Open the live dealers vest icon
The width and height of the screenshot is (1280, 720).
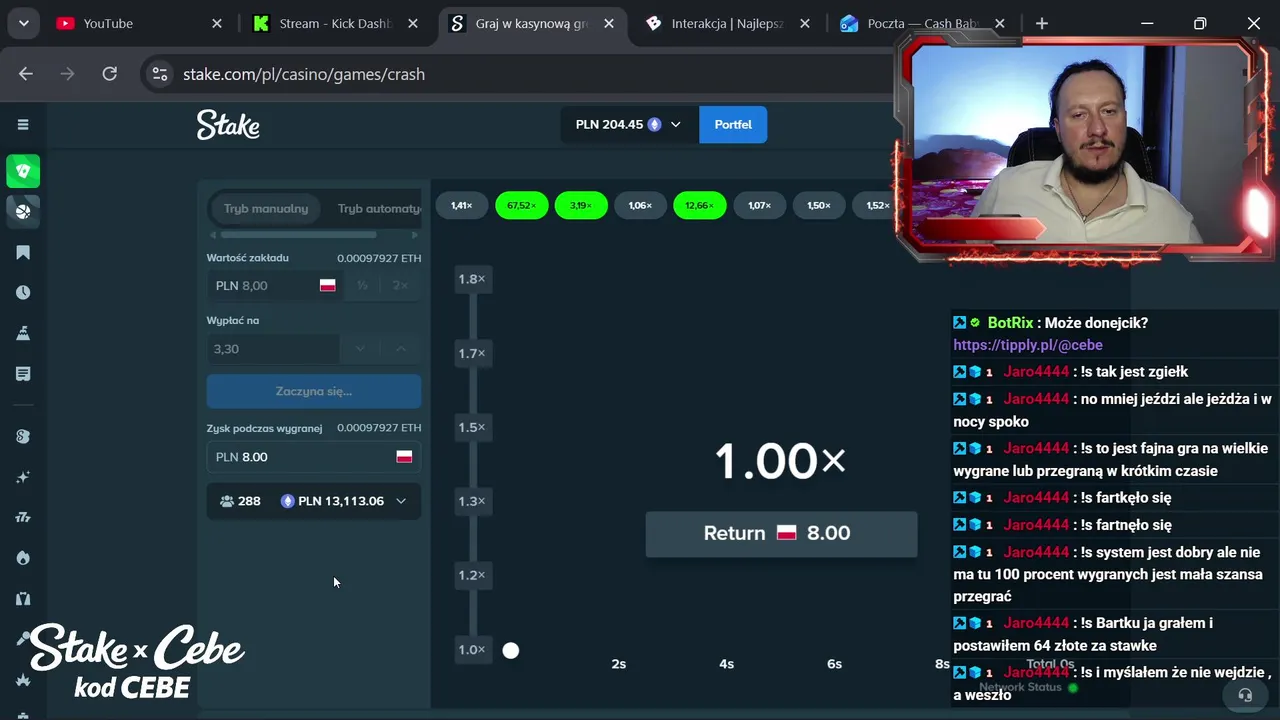click(x=23, y=598)
